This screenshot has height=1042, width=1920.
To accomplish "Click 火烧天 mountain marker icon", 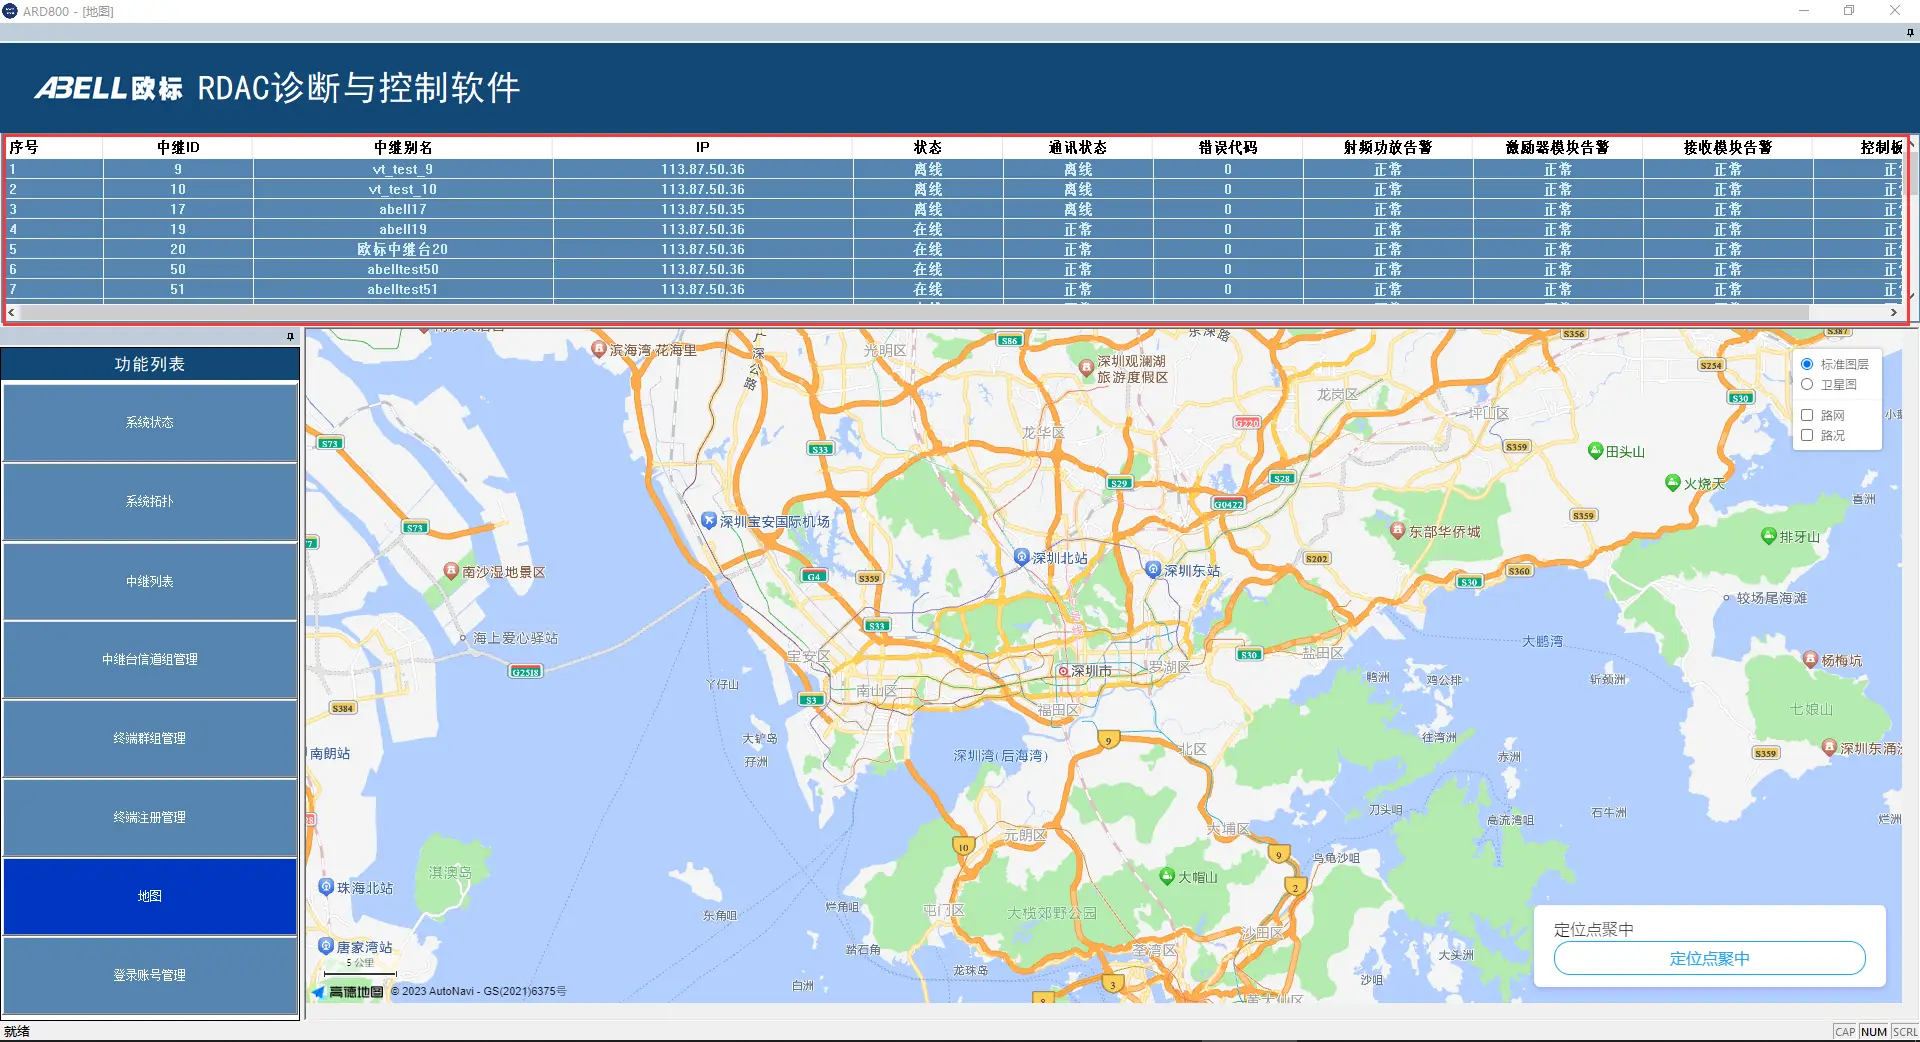I will 1673,483.
